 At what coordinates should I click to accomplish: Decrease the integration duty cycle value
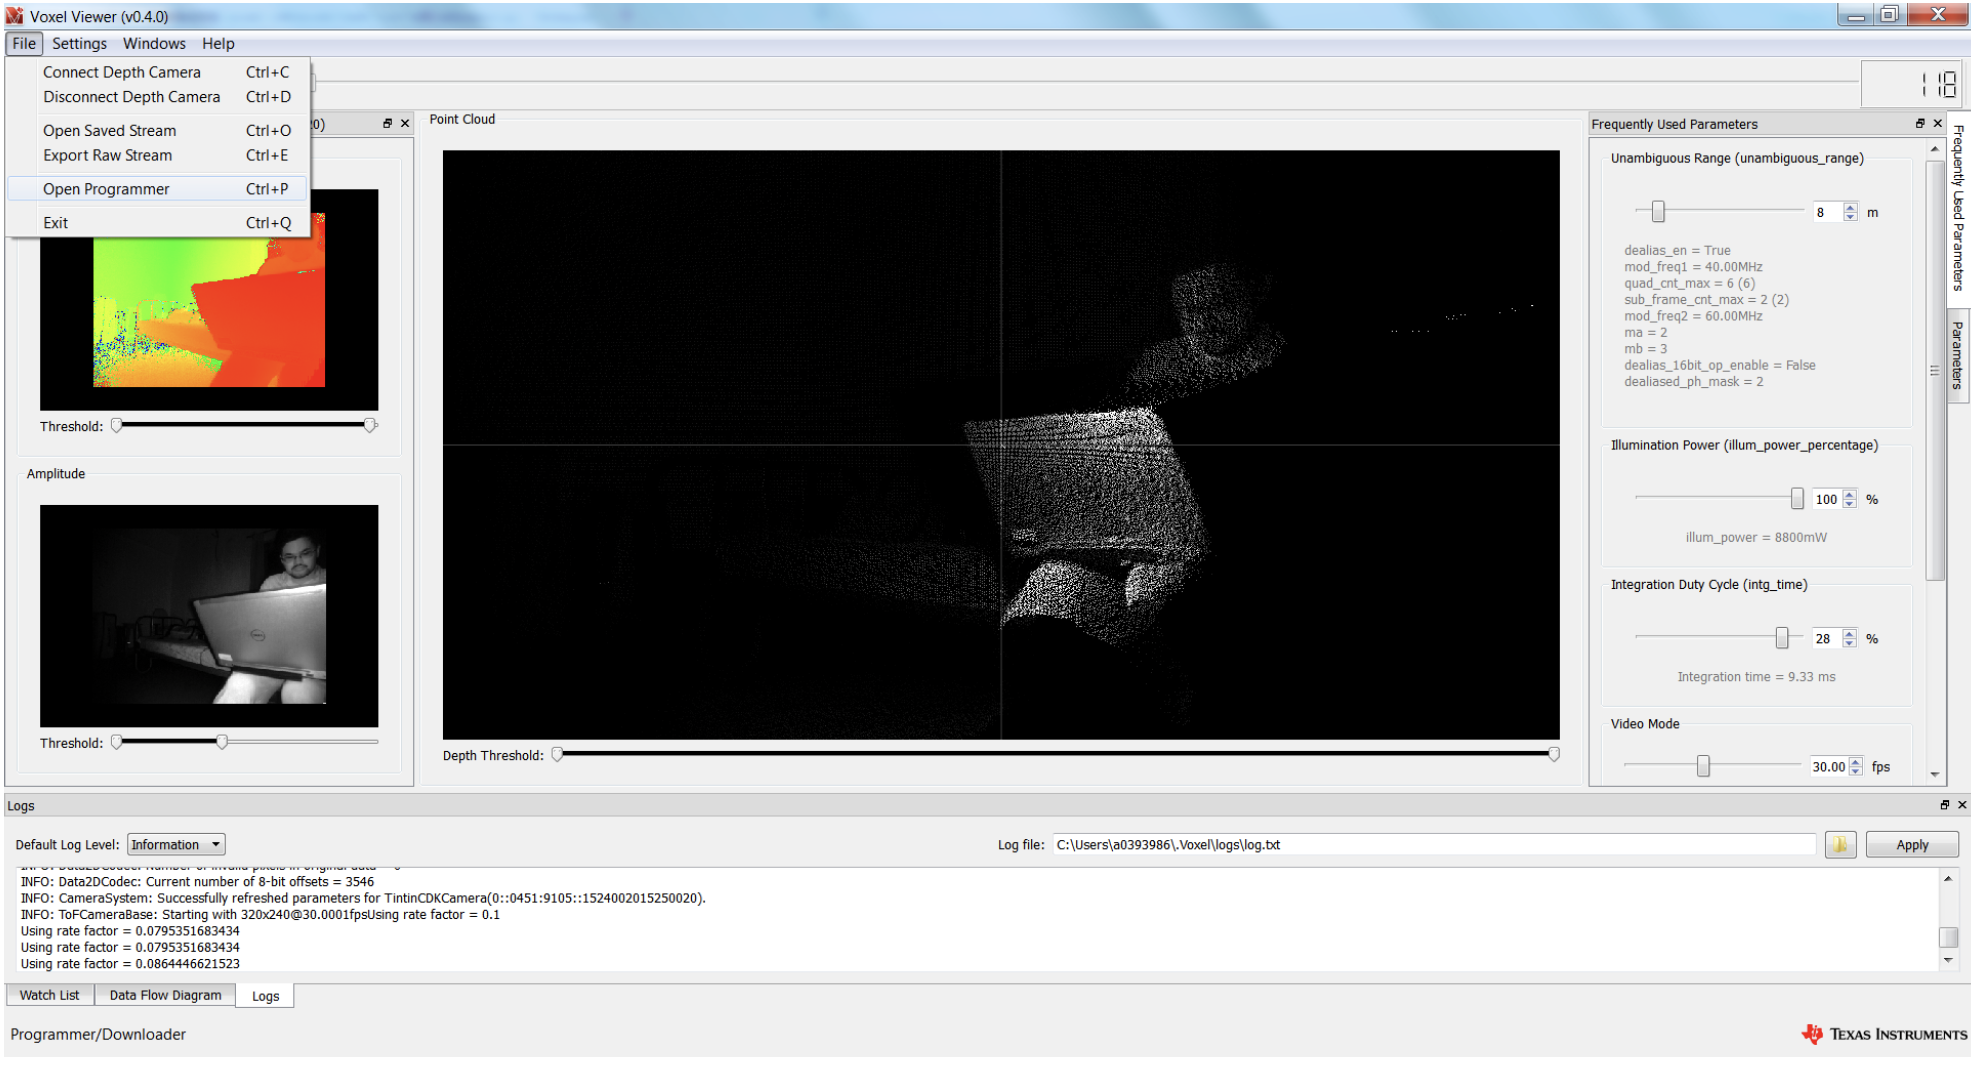pos(1850,643)
